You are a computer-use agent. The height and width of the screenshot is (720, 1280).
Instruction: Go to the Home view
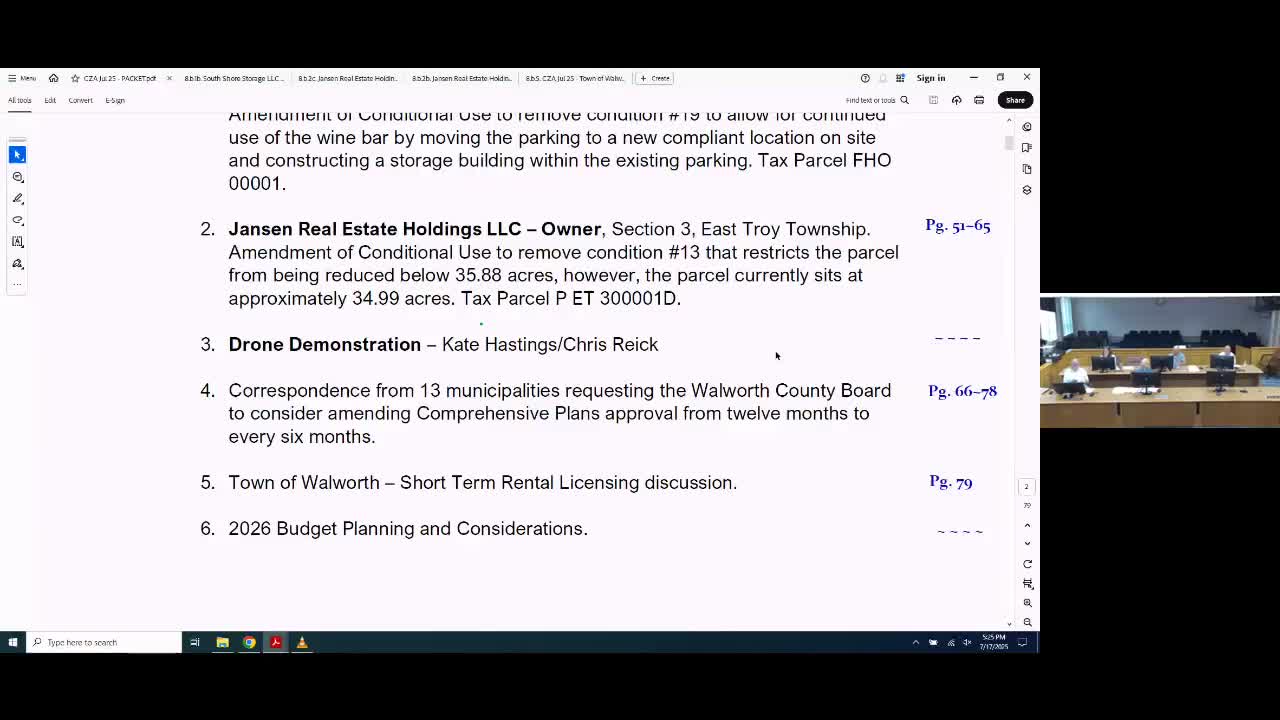click(53, 78)
